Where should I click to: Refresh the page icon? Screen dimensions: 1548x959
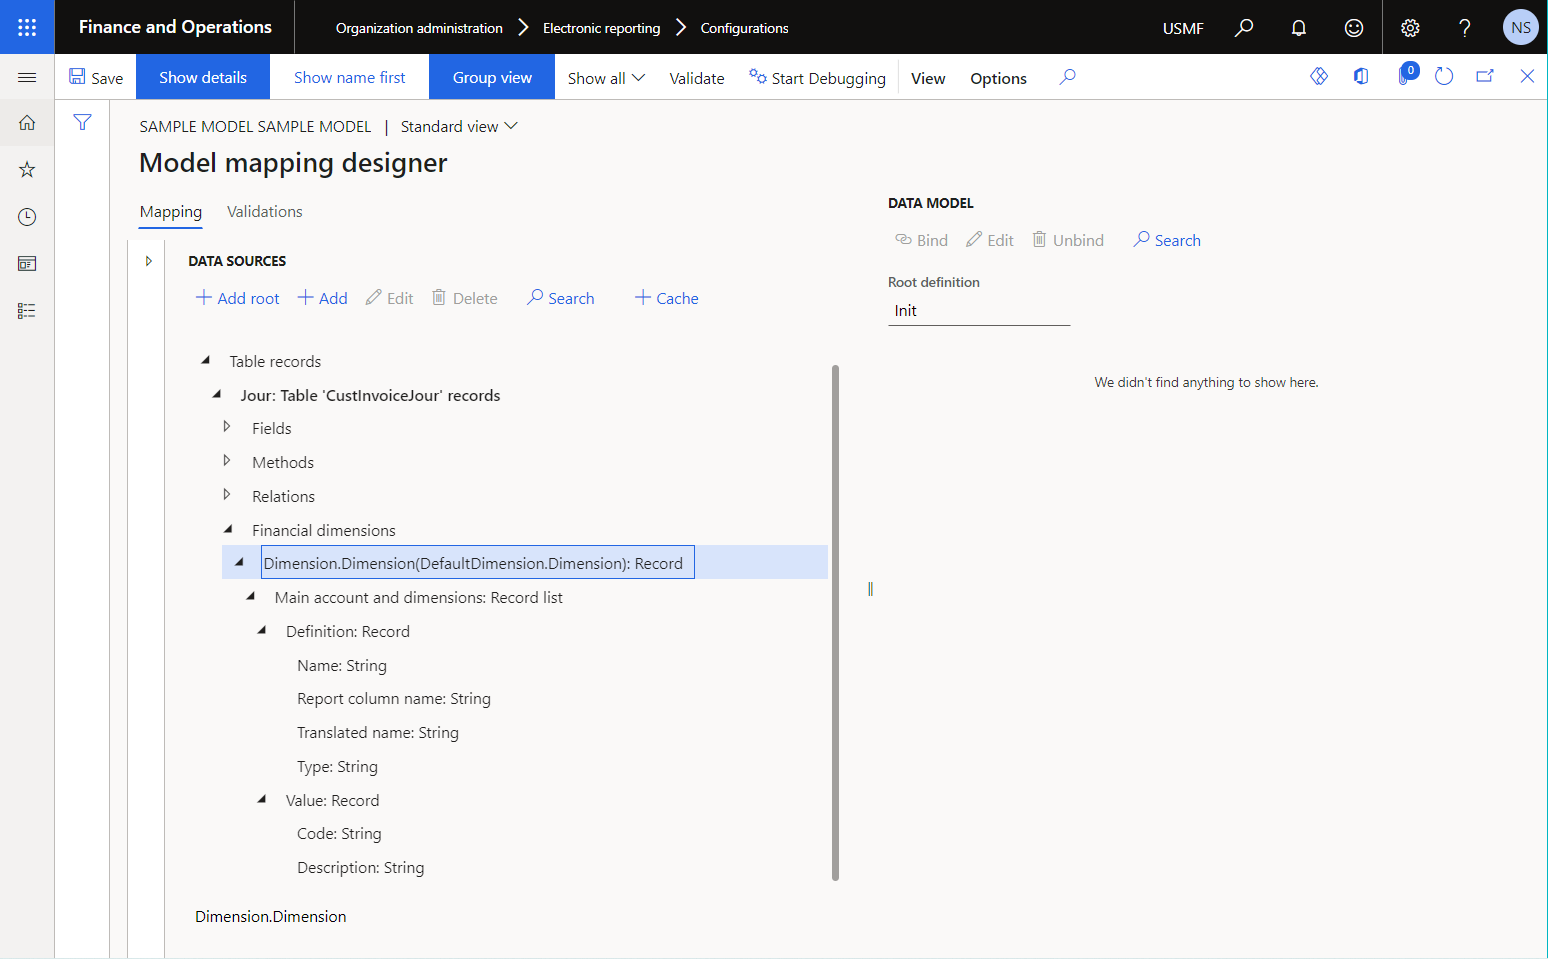point(1444,76)
